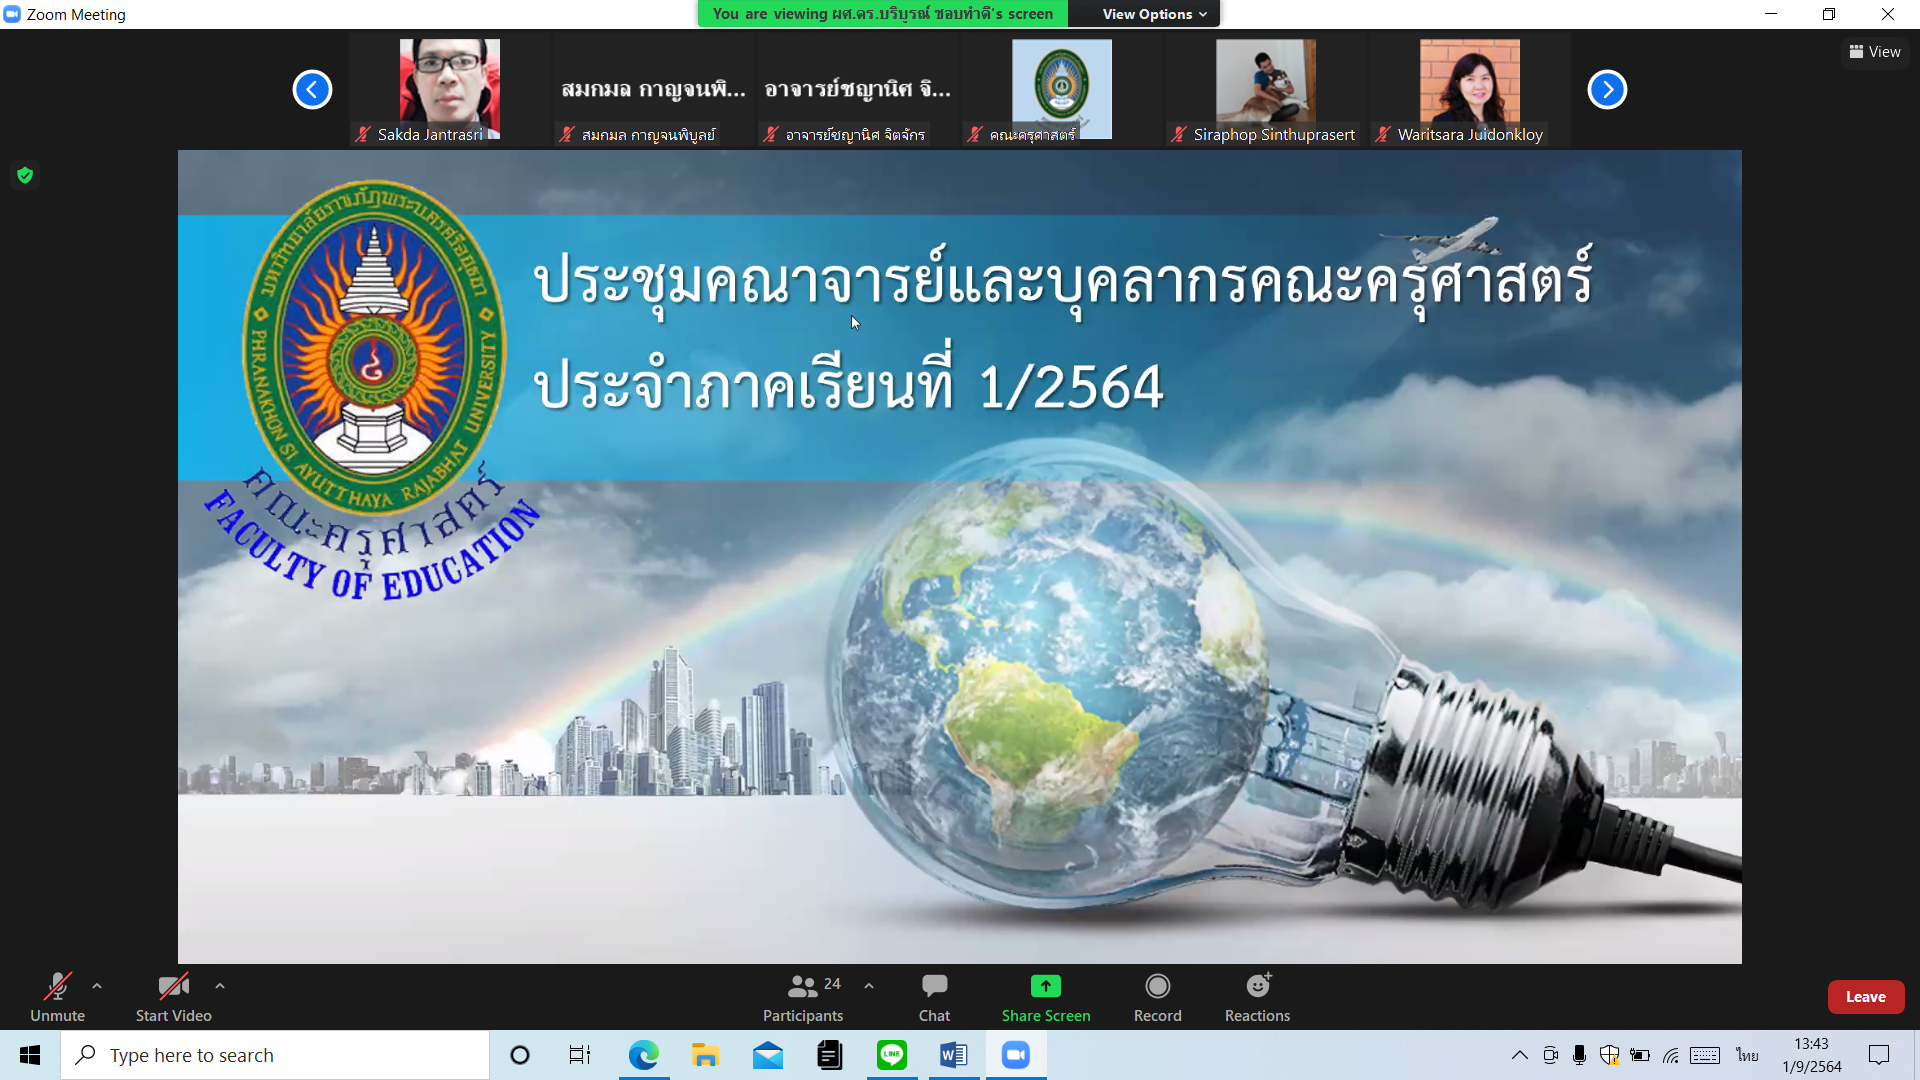
Task: Open Windows Start menu
Action: 30,1055
